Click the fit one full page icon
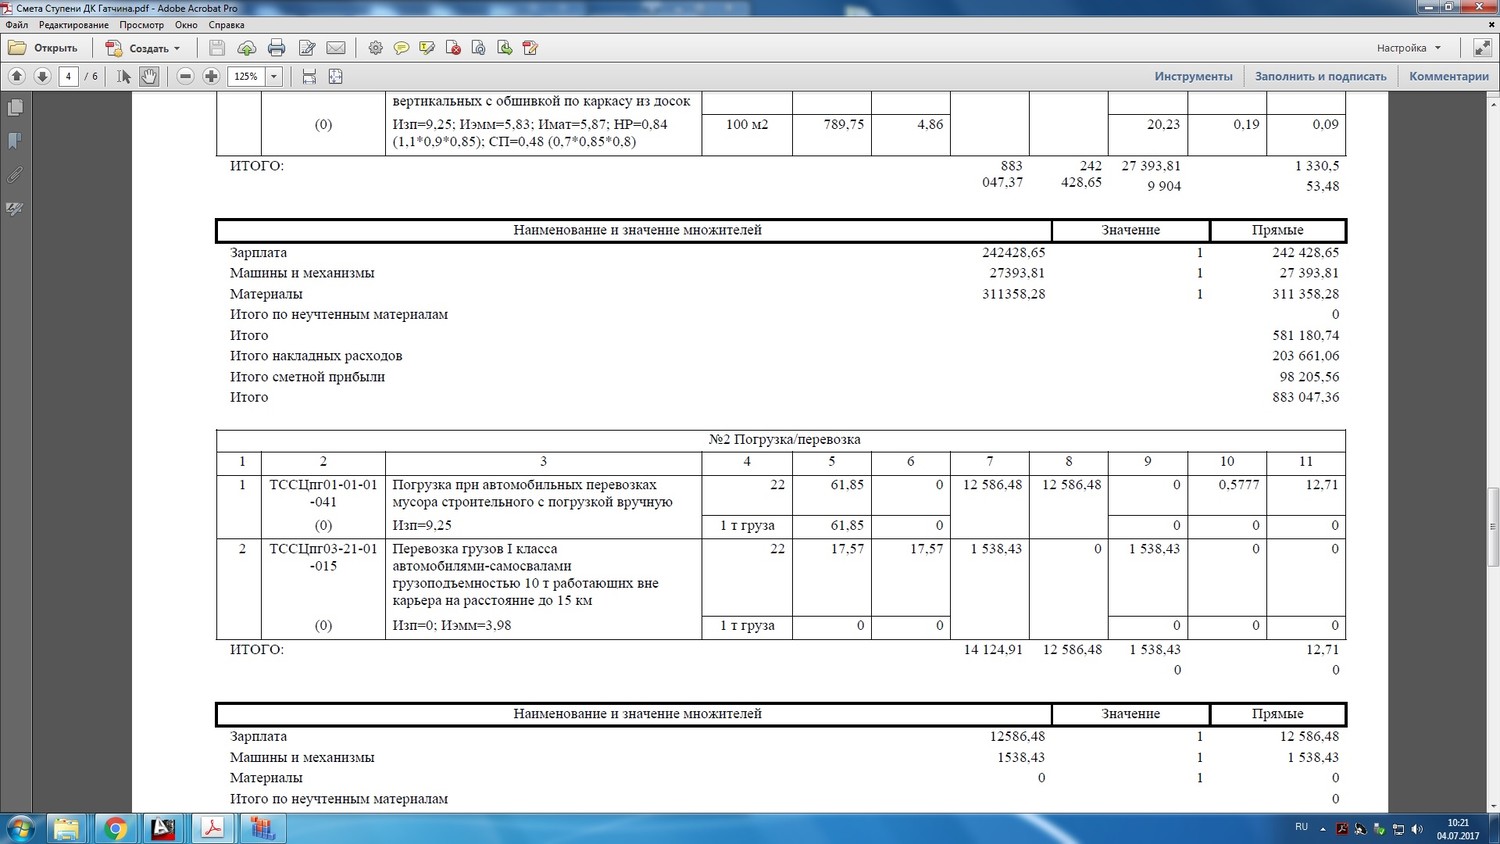The image size is (1500, 844). pos(335,76)
